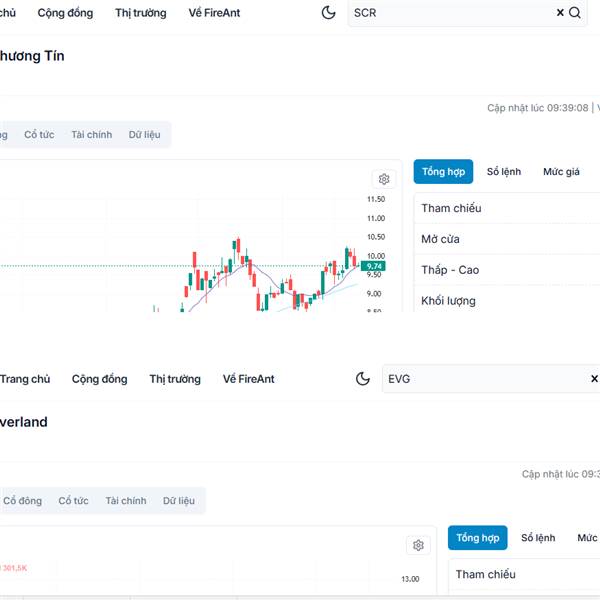Screen dimensions: 600x600
Task: Select Tổng hợp tab next to the SCR chart
Action: (x=443, y=172)
